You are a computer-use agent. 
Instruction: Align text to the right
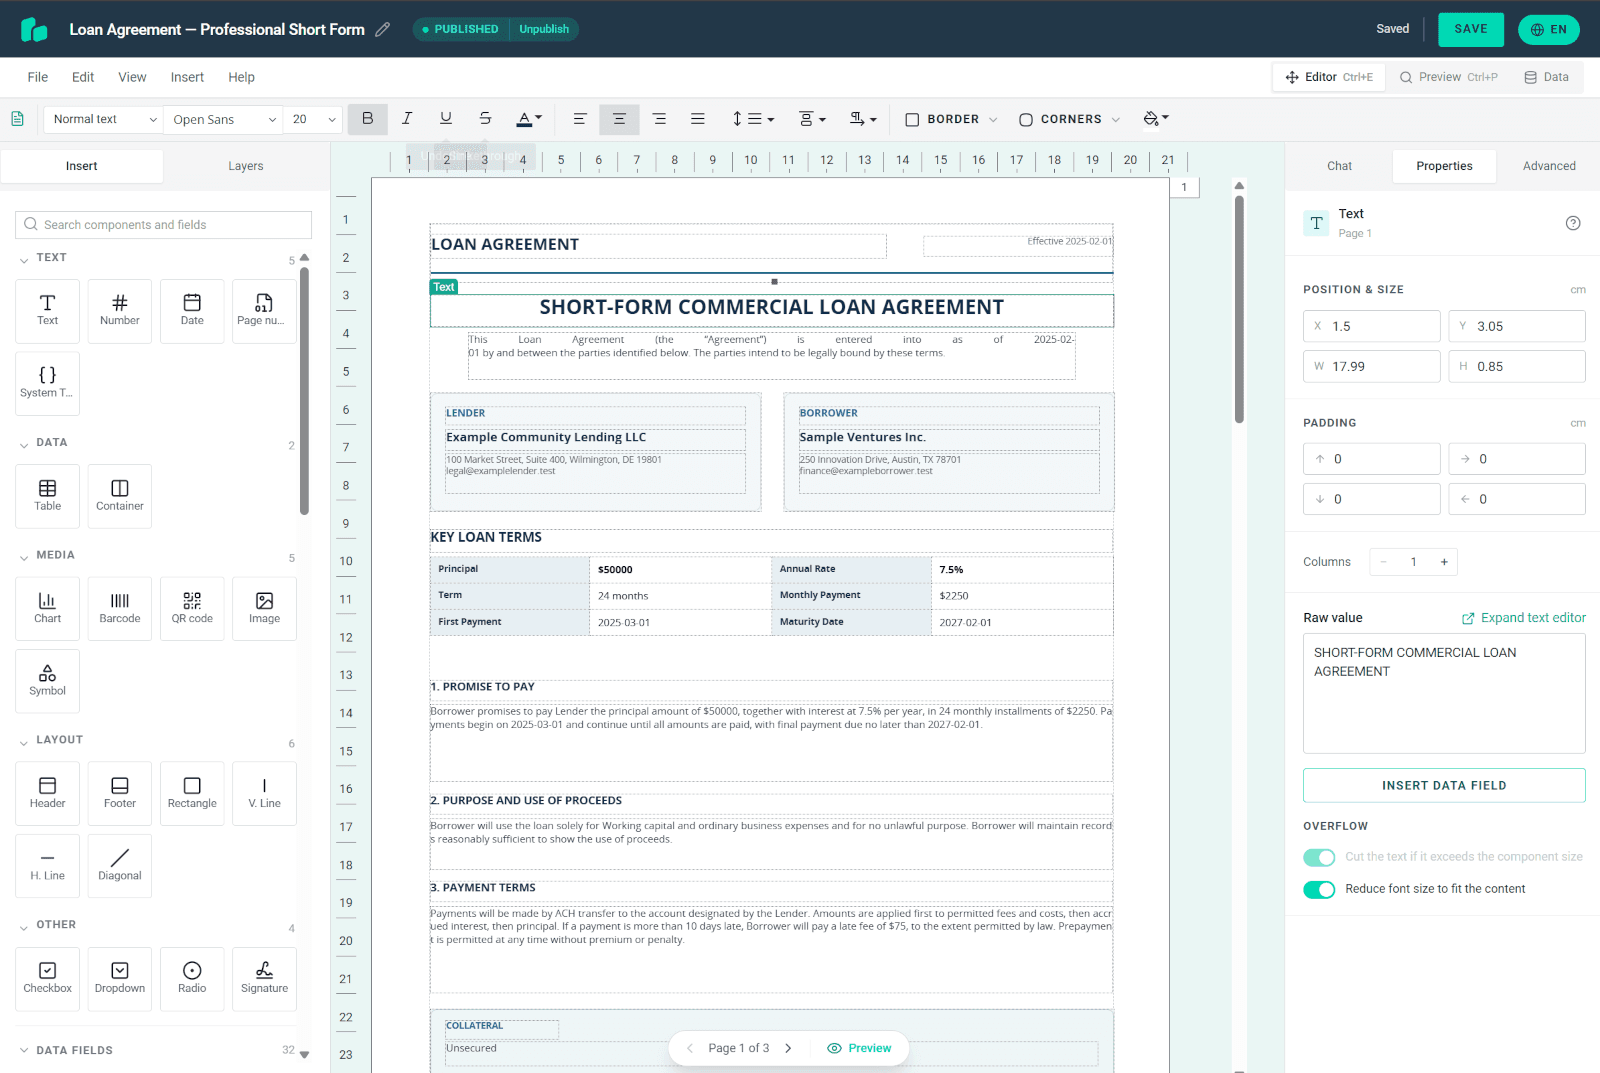(x=659, y=119)
